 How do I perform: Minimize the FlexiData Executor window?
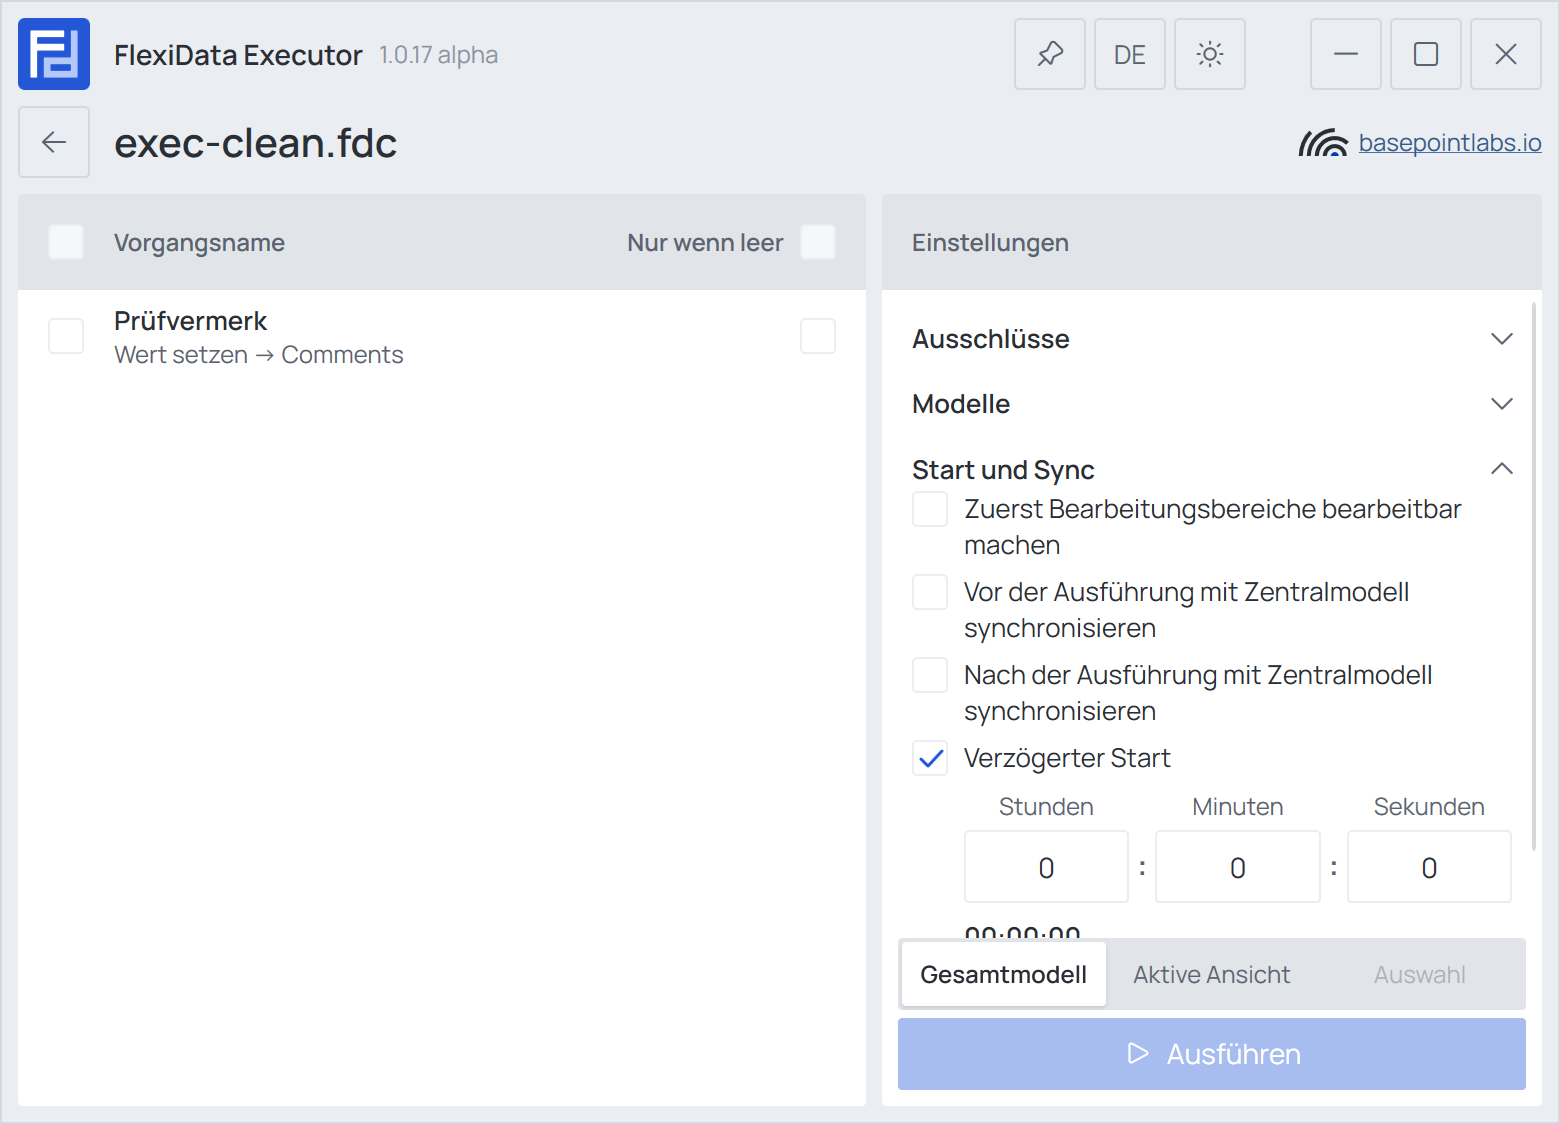[1346, 54]
